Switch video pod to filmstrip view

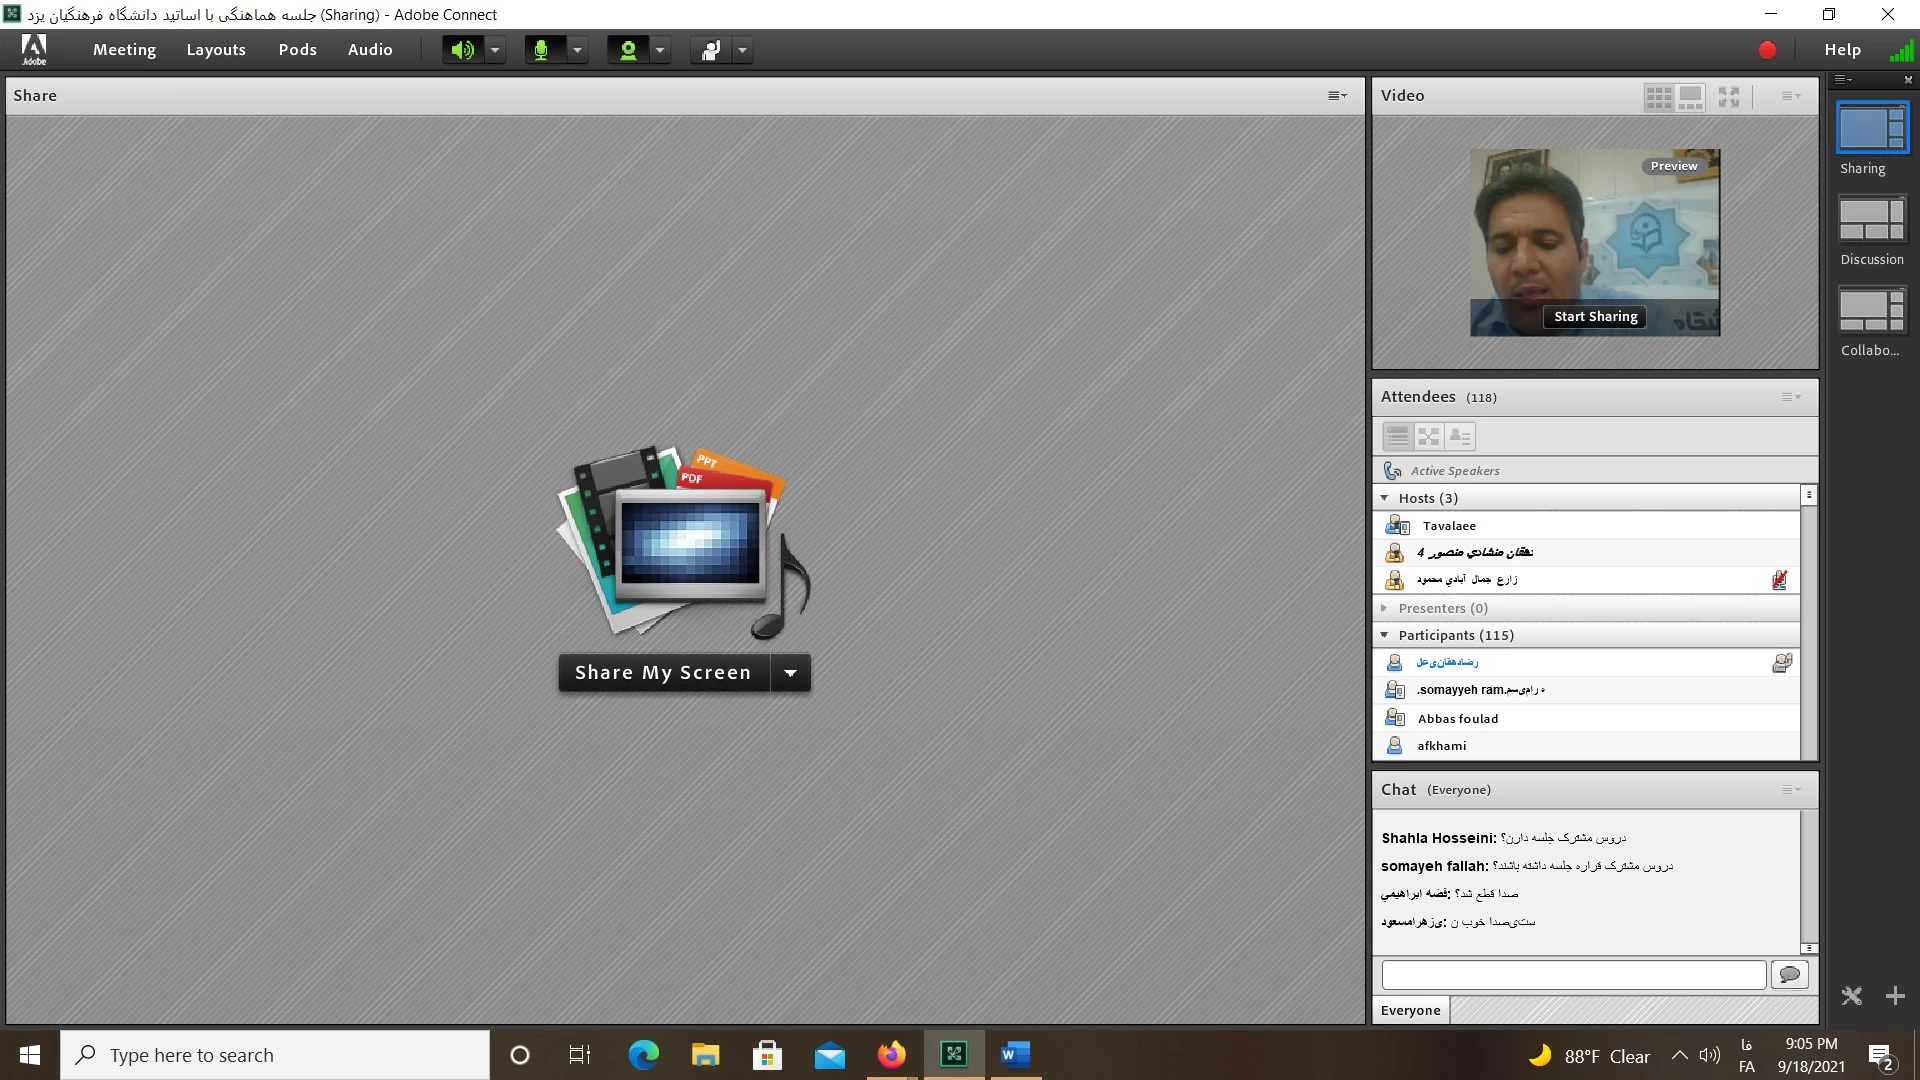coord(1690,97)
